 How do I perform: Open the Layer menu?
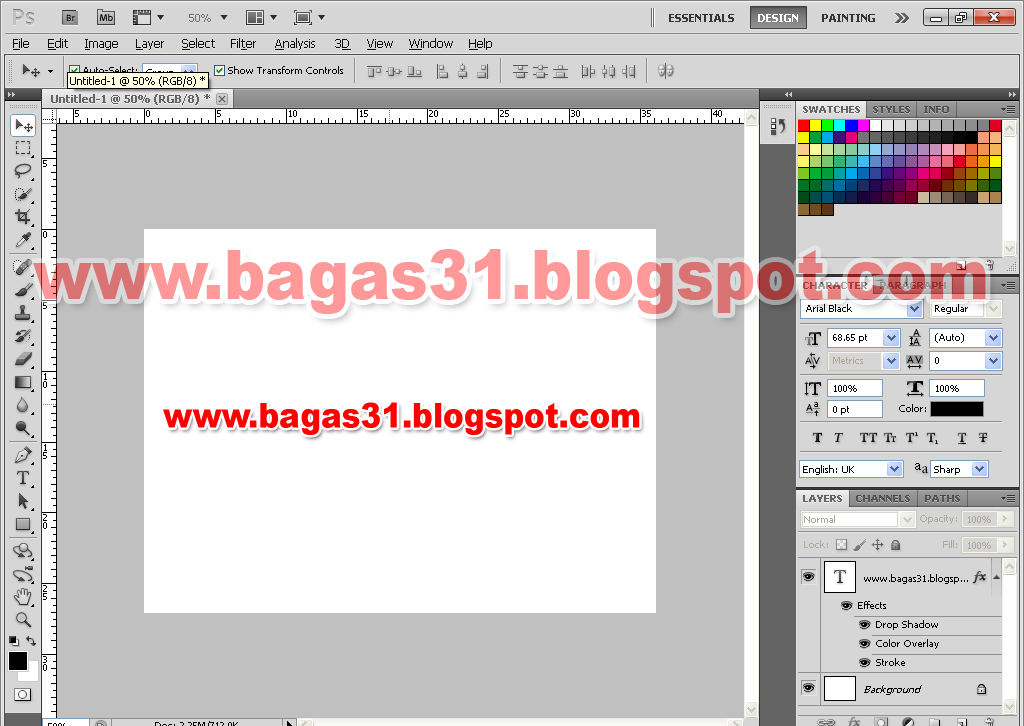click(x=150, y=44)
